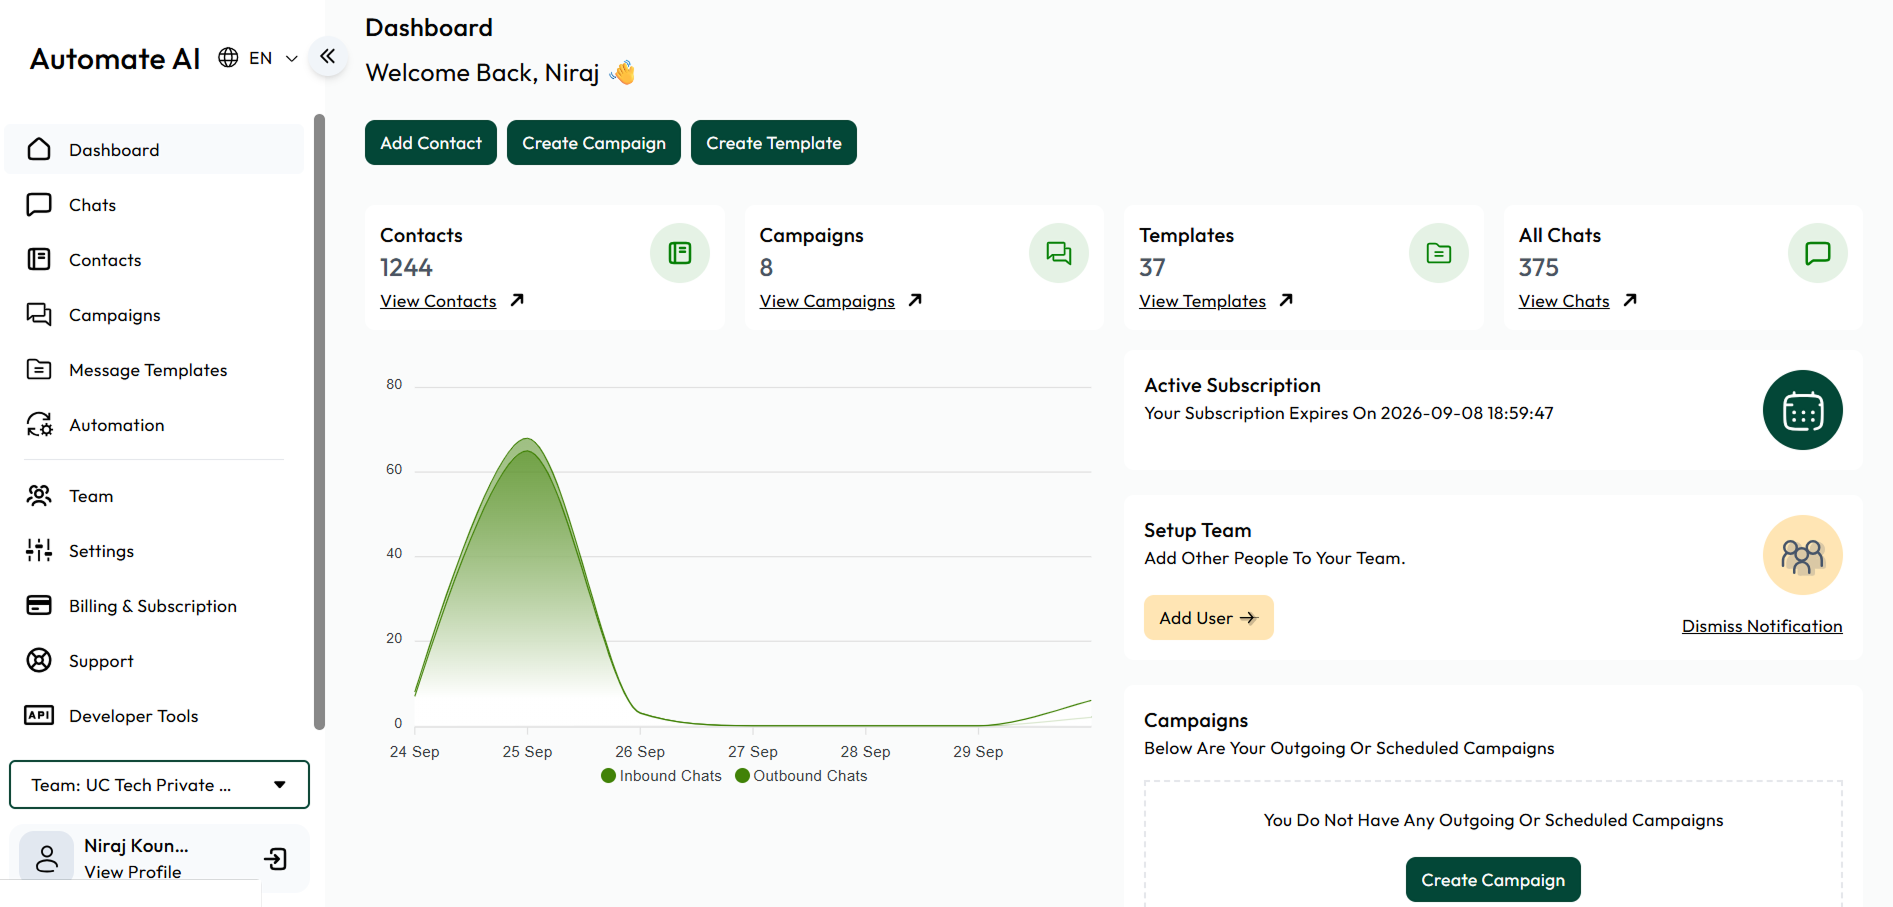Toggle Inbound Chats series in chart legend
1893x907 pixels.
point(661,776)
